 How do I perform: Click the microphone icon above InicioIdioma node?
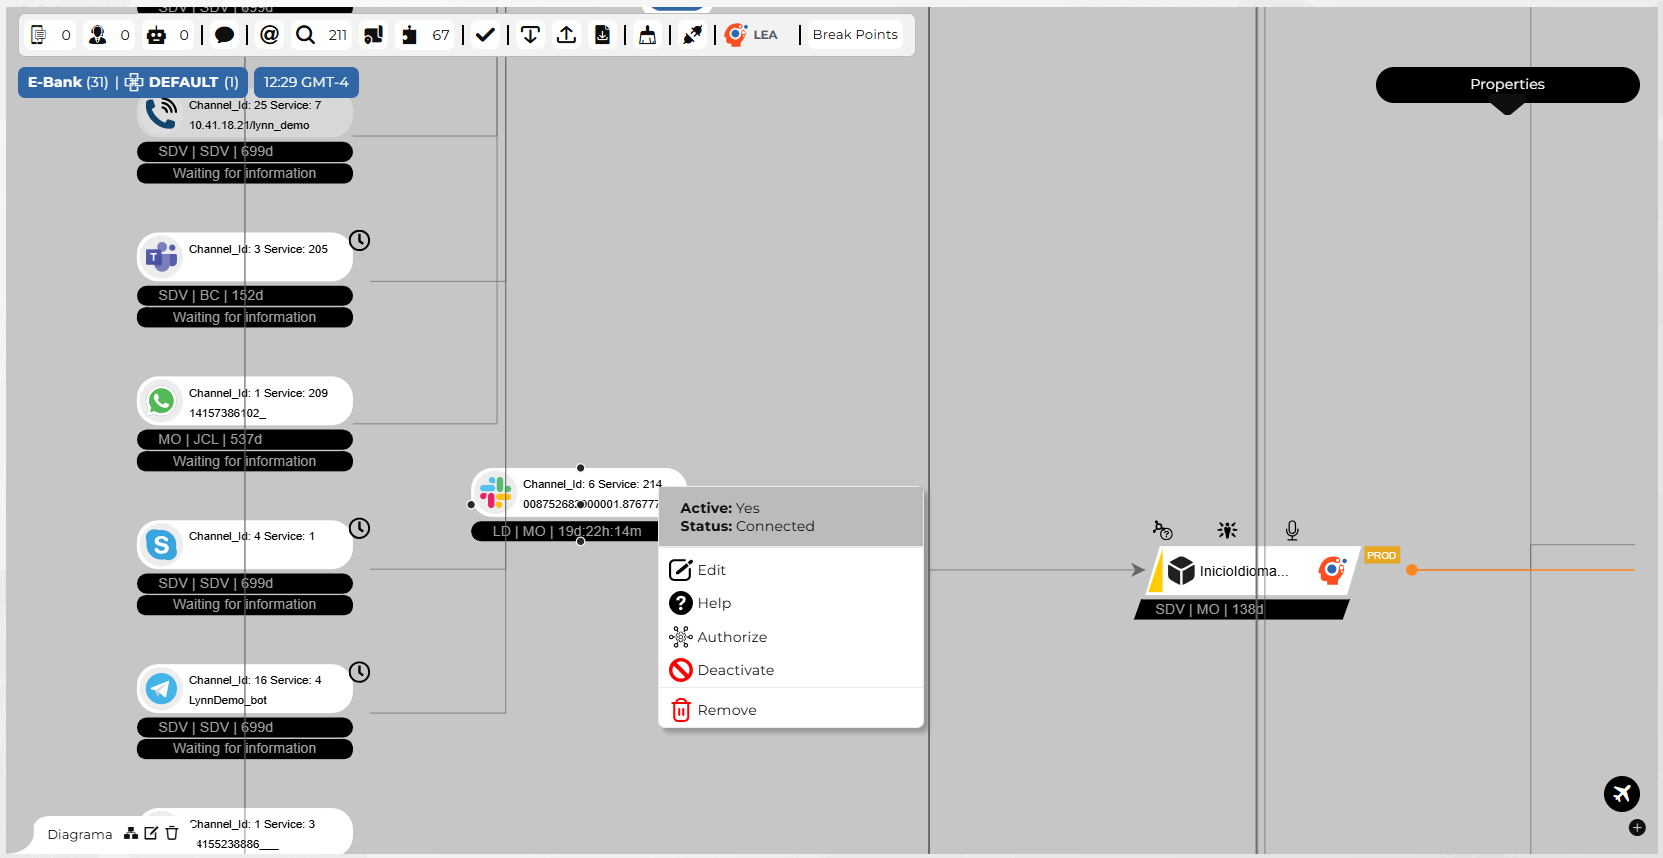pyautogui.click(x=1292, y=530)
